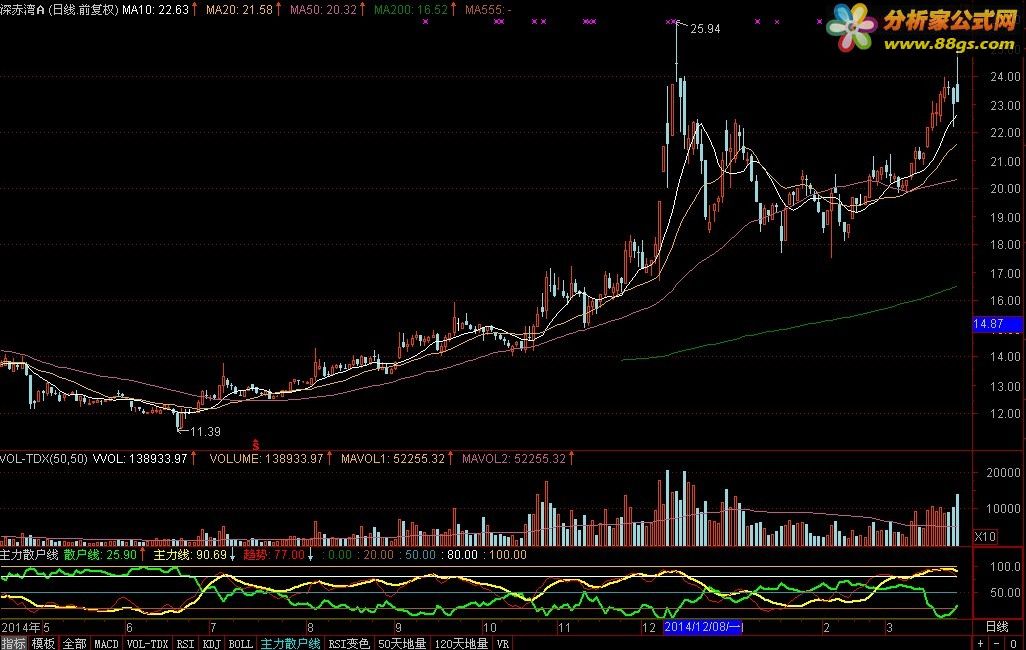This screenshot has width=1026, height=650.
Task: Click the MA20: 21.58 label
Action: (x=239, y=10)
